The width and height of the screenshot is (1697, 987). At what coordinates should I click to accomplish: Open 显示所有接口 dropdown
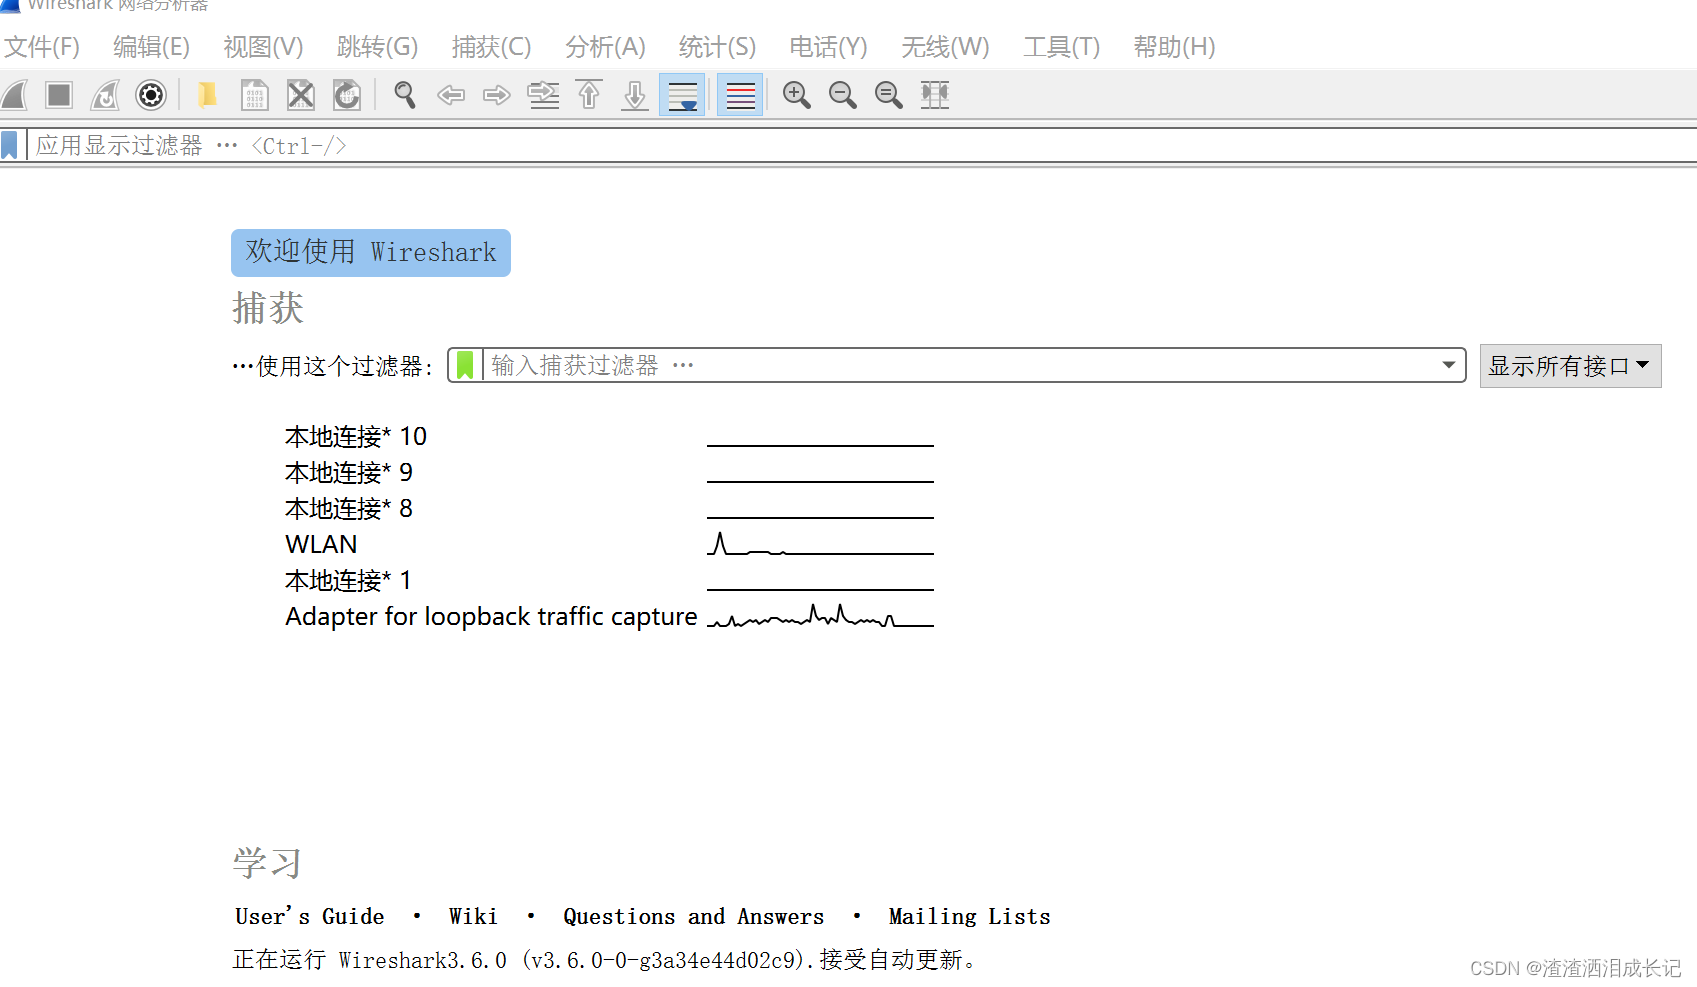point(1570,366)
